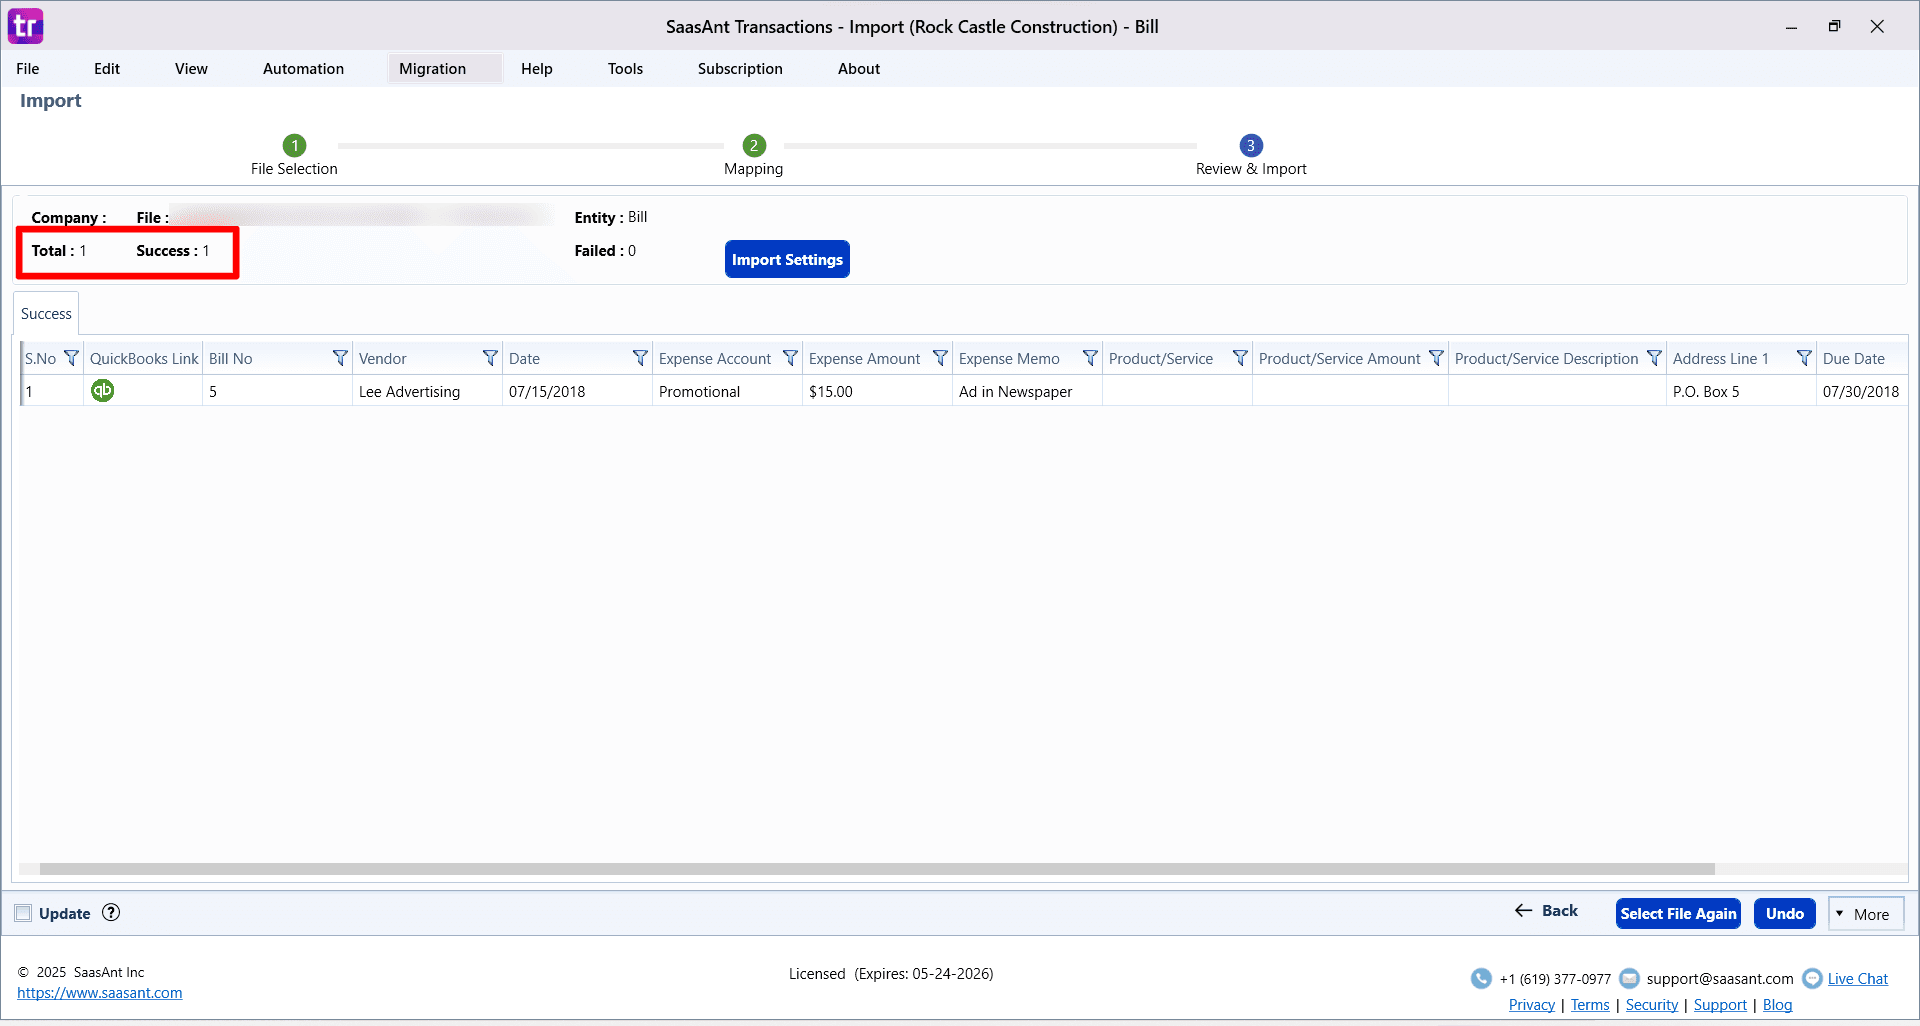
Task: Click step 3 Review & Import circle
Action: coord(1251,145)
